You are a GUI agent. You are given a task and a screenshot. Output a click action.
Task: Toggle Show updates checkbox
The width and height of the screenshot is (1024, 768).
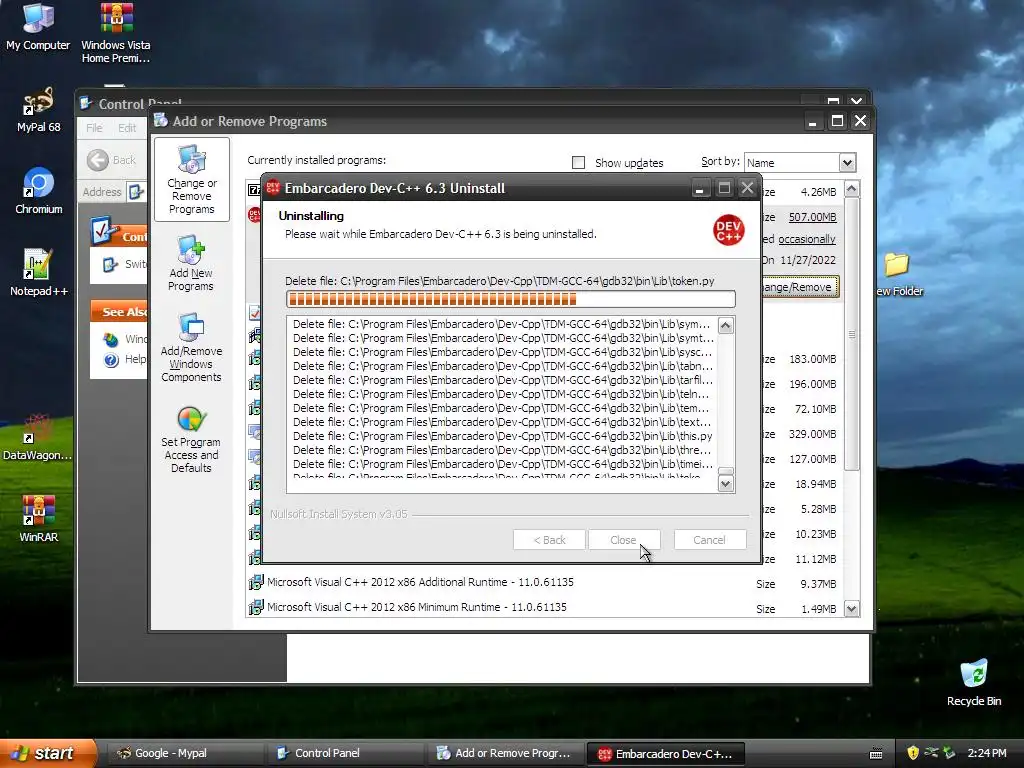578,163
